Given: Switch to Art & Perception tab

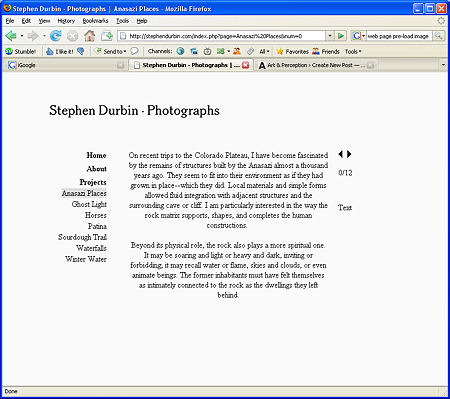Looking at the screenshot, I should [317, 65].
